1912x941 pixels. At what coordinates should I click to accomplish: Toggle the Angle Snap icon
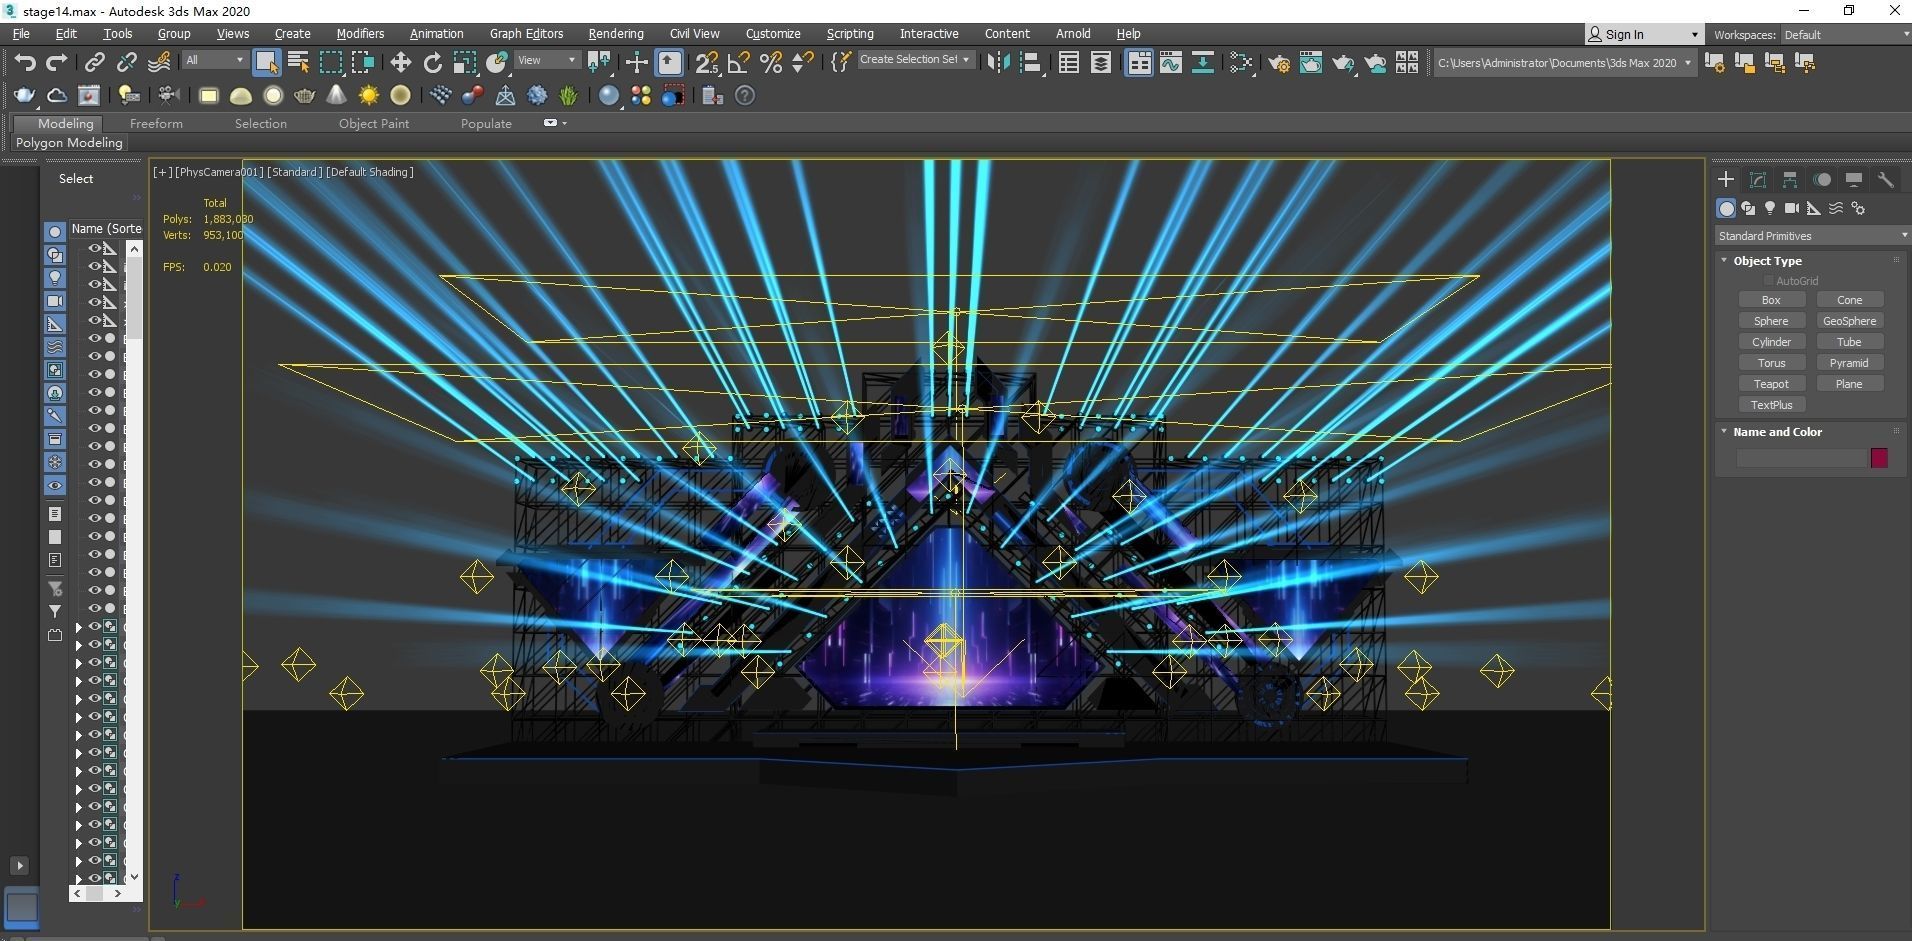point(738,63)
